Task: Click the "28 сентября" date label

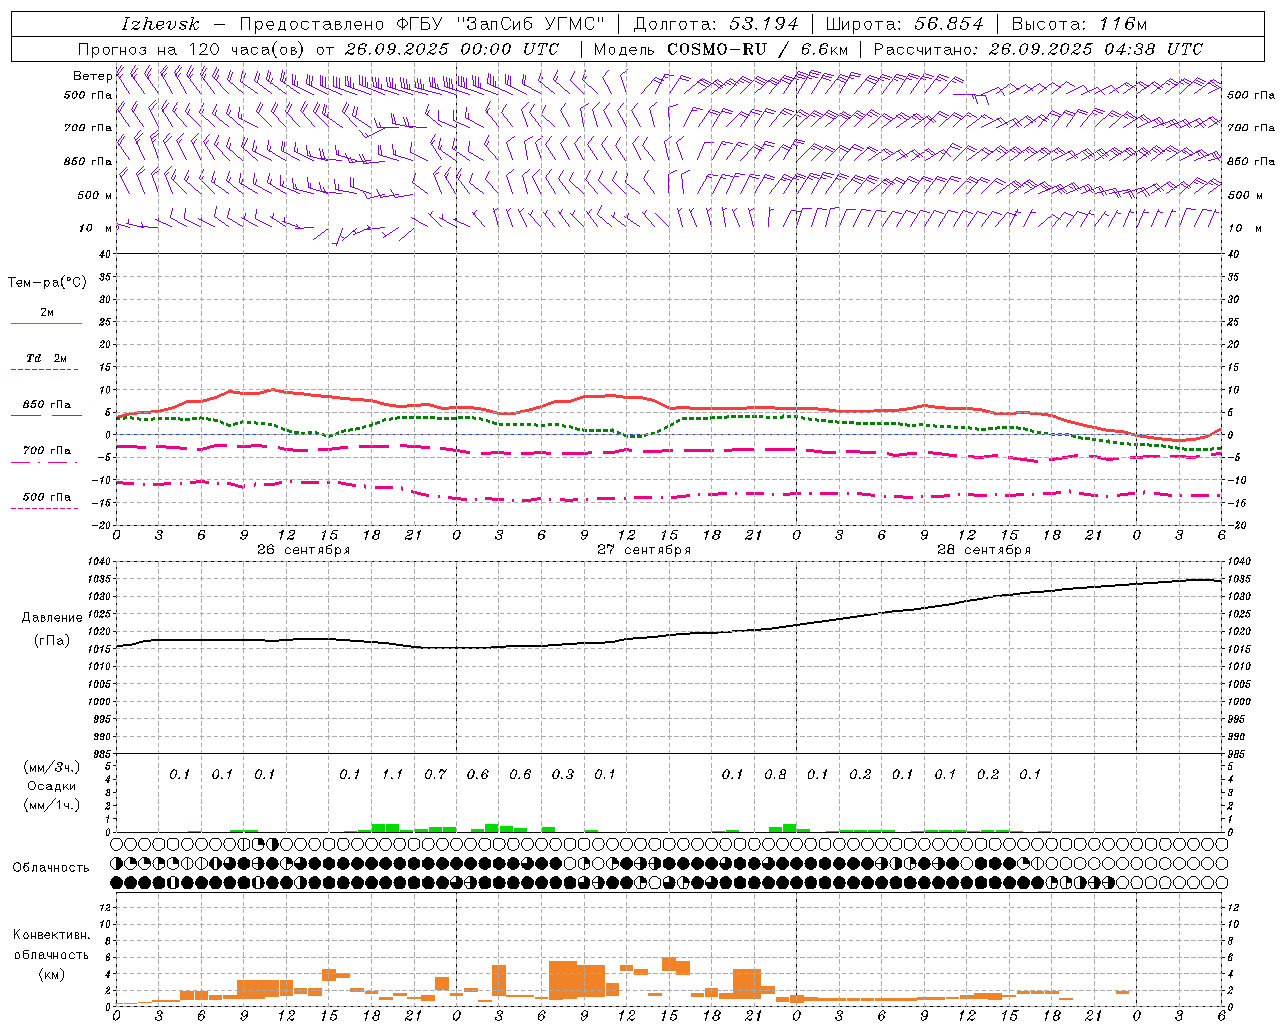Action: (x=983, y=549)
